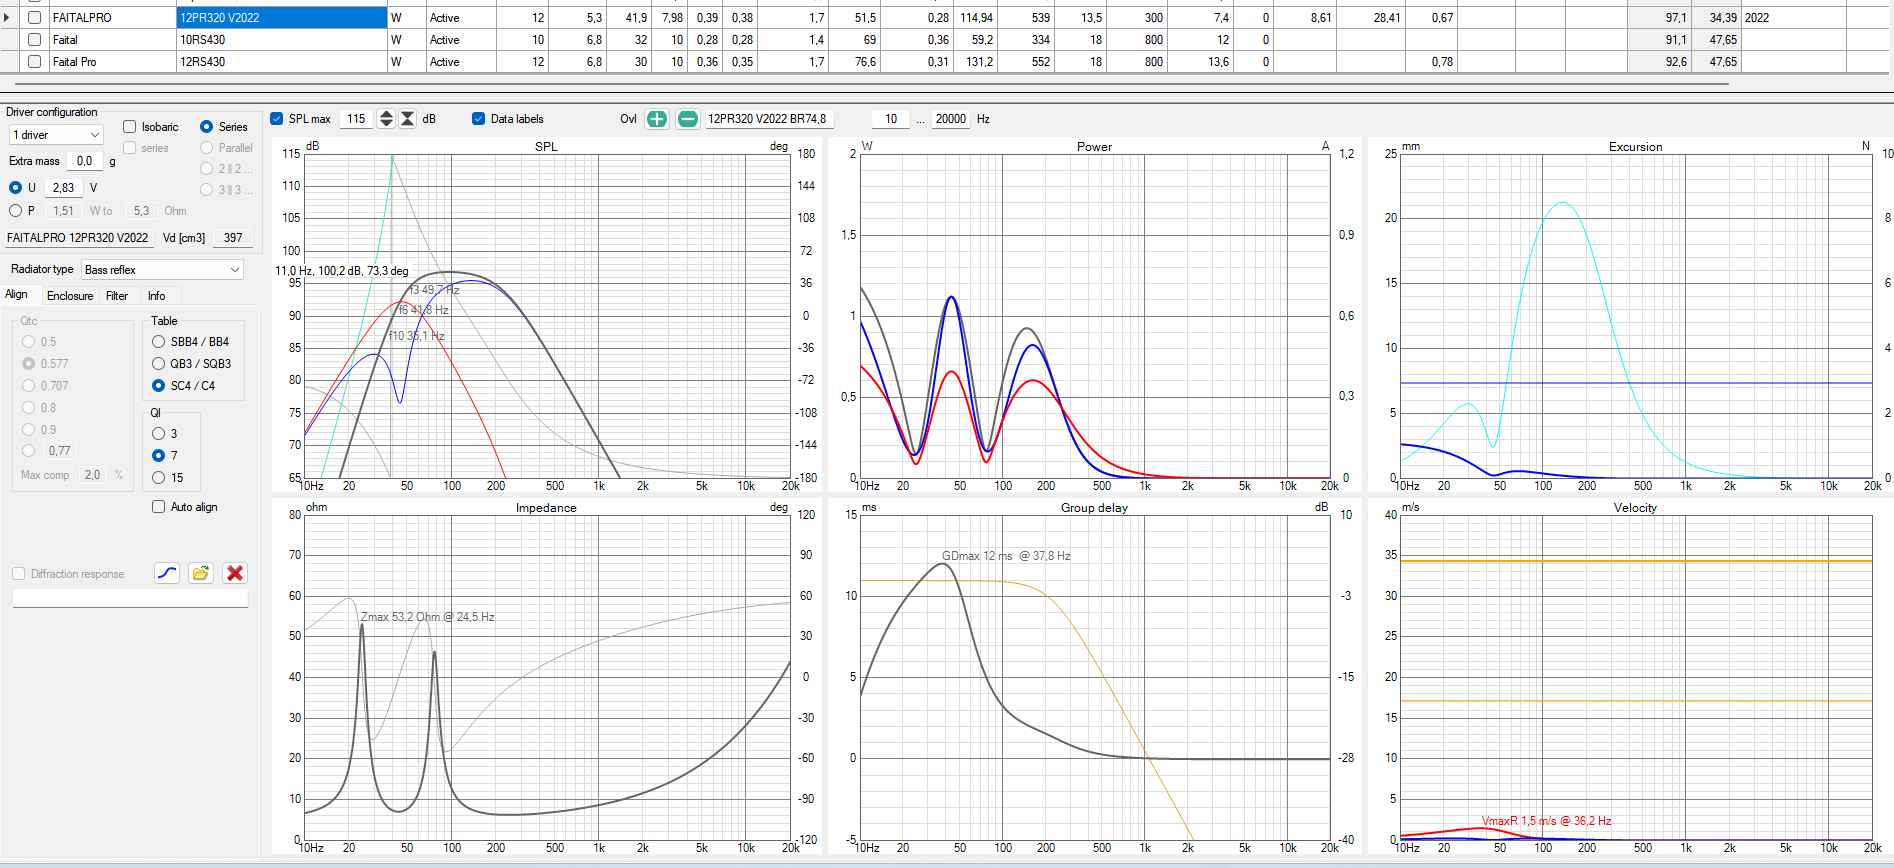
Task: Select the highlighted 12PR320 V2022 model cell
Action: pyautogui.click(x=282, y=18)
